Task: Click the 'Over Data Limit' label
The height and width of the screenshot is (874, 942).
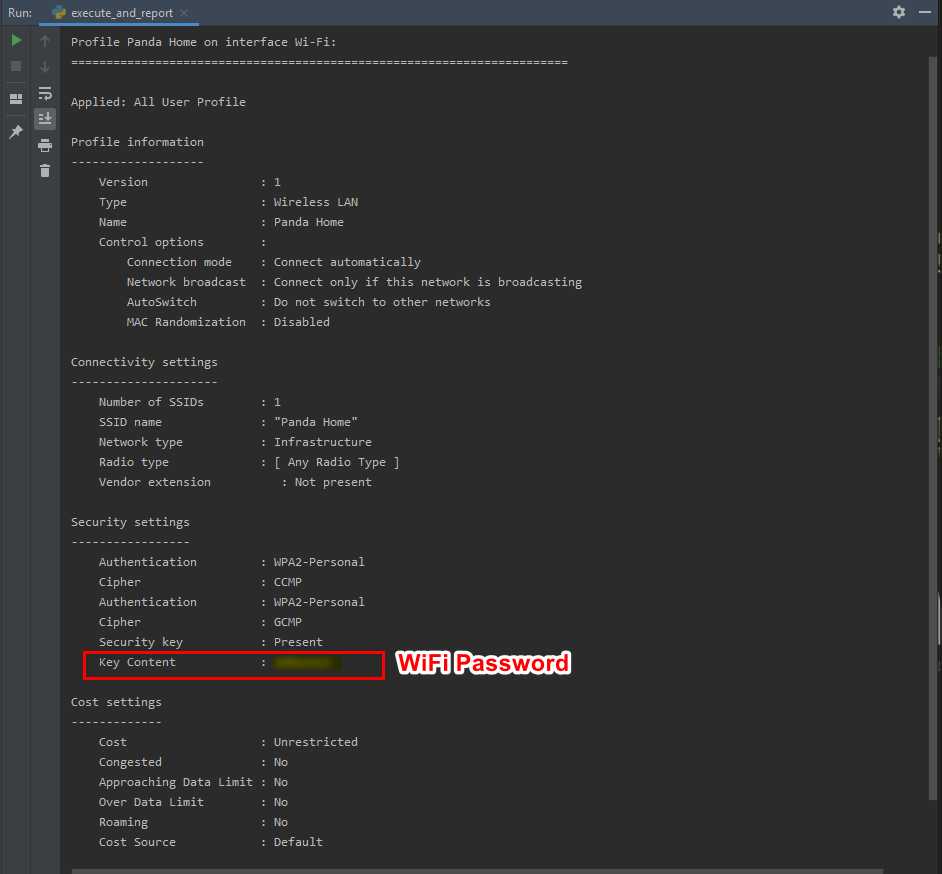Action: pyautogui.click(x=151, y=802)
